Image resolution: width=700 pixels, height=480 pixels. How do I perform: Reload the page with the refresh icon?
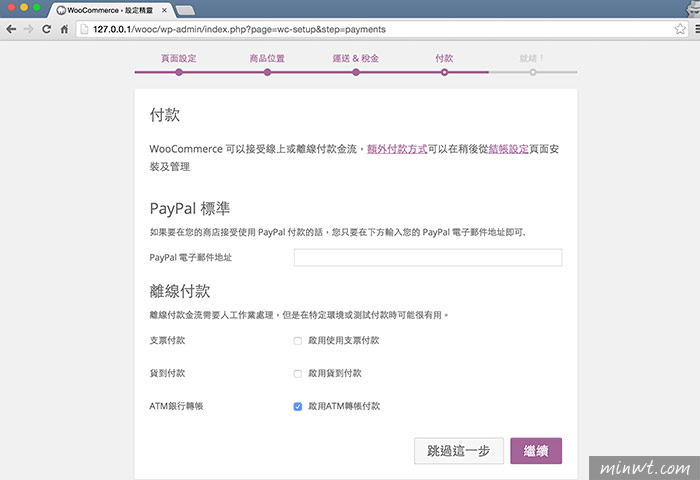coord(46,29)
